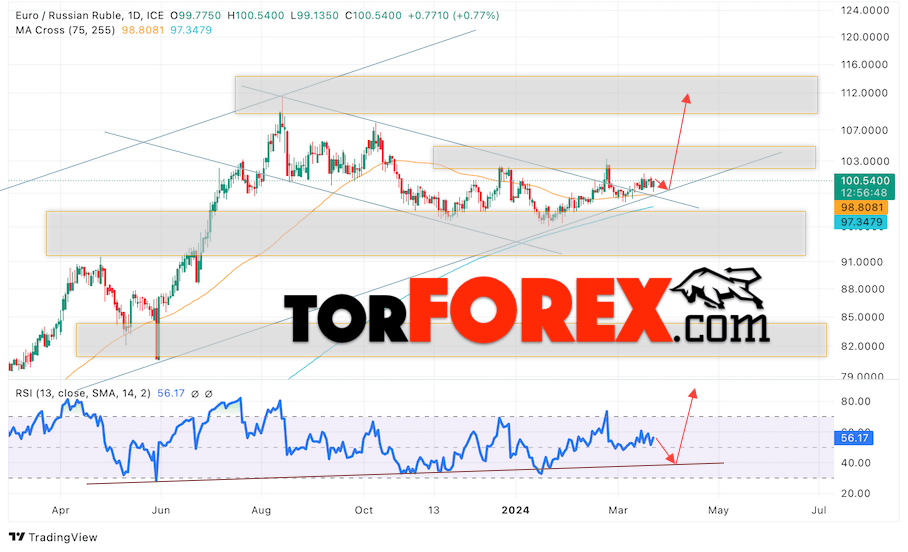Click the 124.0000 price axis tick

pyautogui.click(x=865, y=10)
